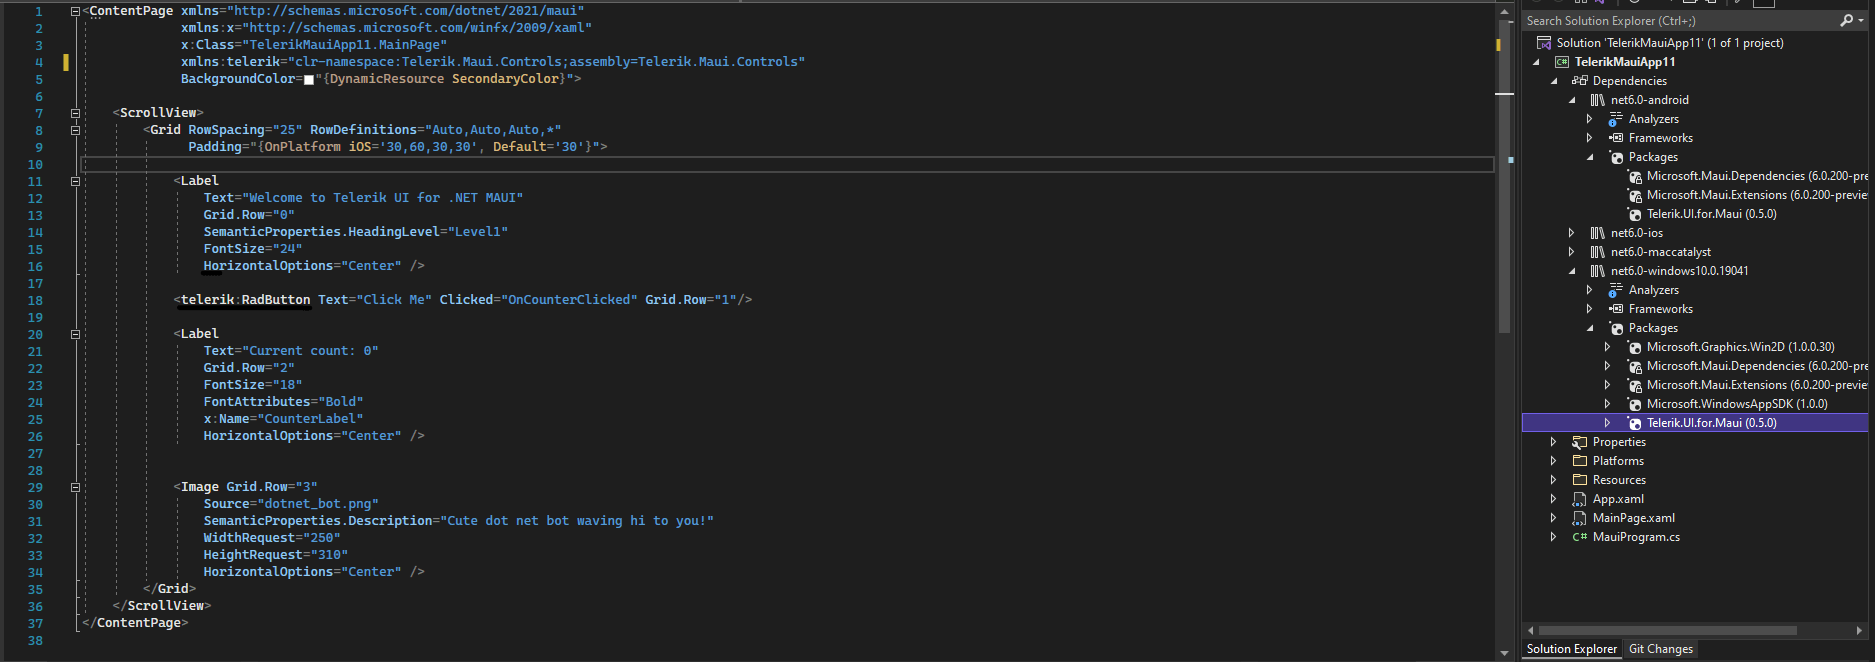Collapse the net6.0-windows10.0.19041 node

(1571, 271)
